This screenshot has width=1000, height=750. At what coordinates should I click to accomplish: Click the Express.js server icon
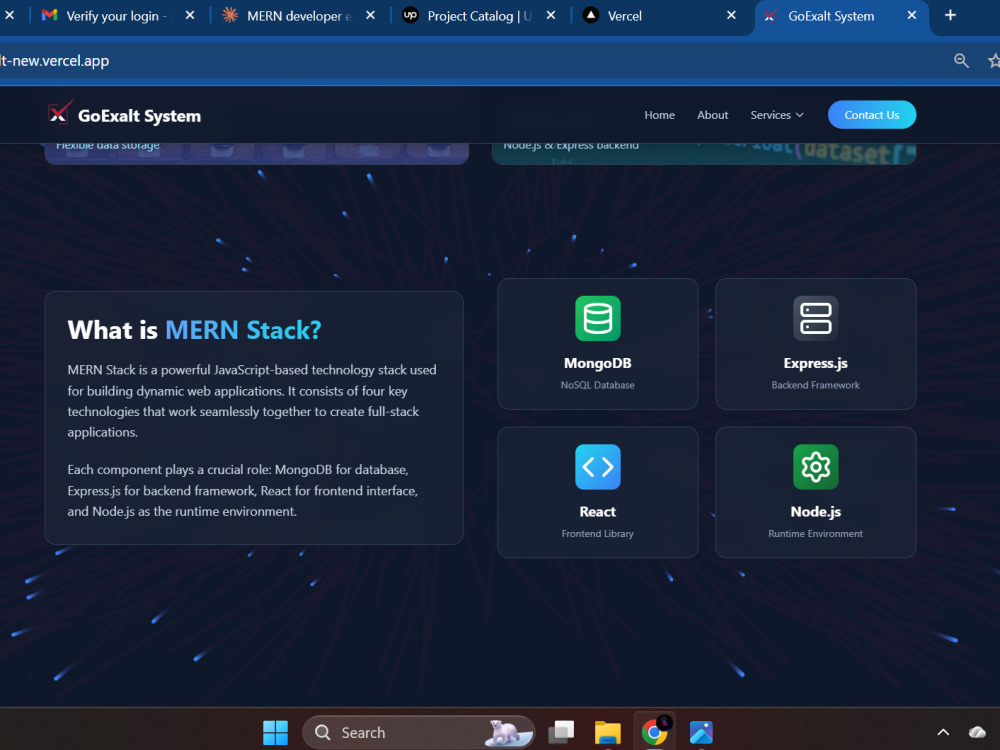tap(815, 318)
